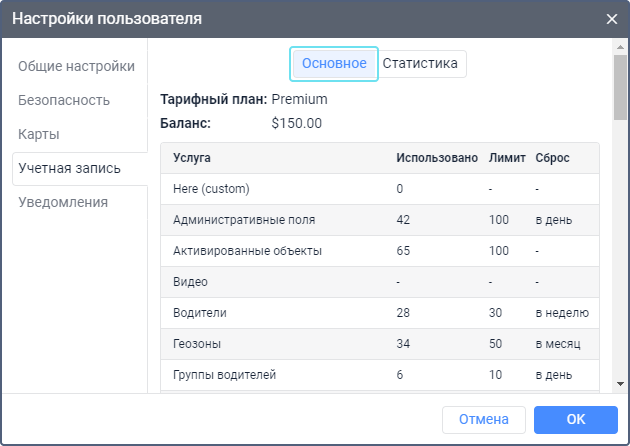Click the Услуга column header
This screenshot has width=630, height=446.
[x=191, y=158]
